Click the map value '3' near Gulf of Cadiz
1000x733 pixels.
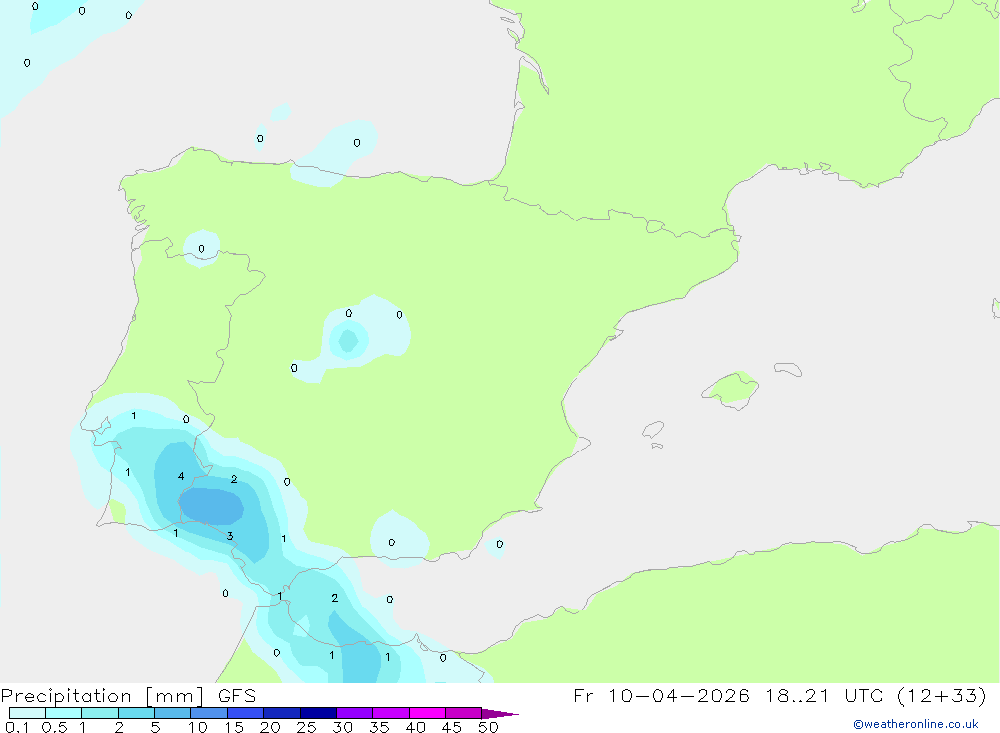pos(230,536)
